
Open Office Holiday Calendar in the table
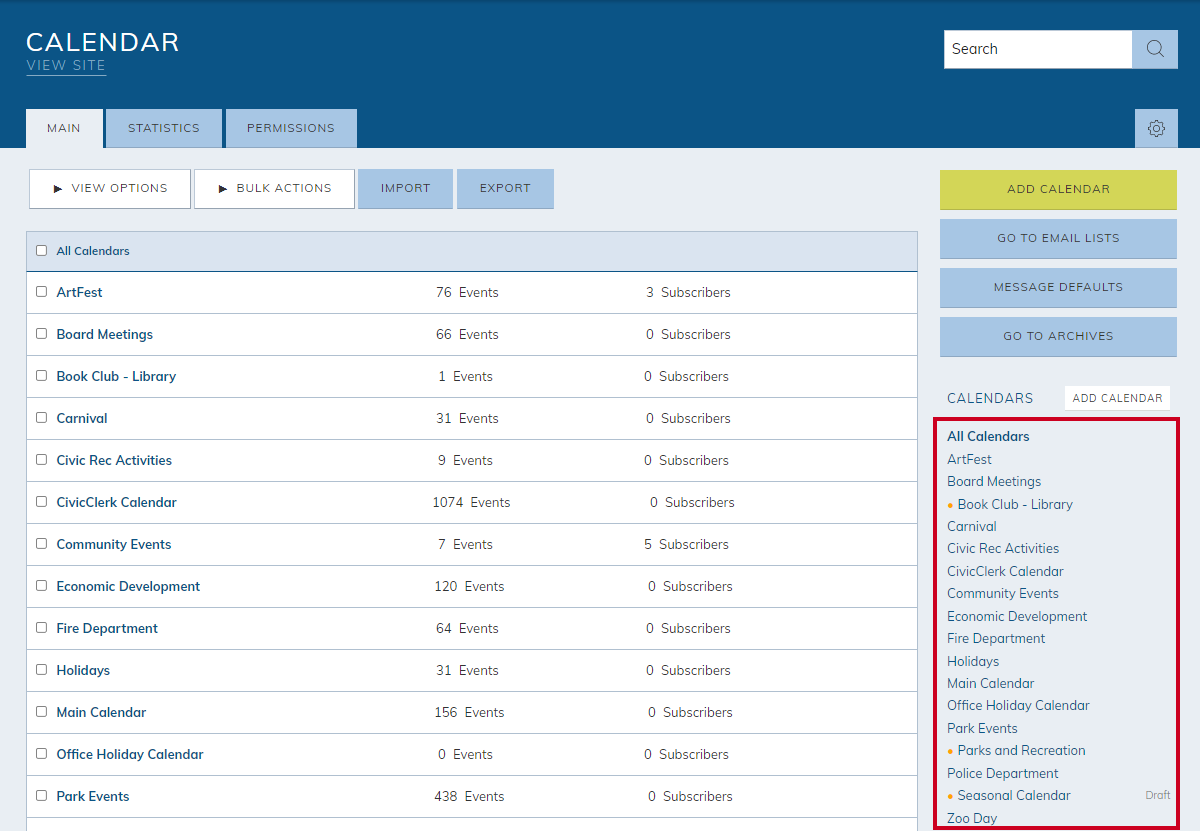pos(130,754)
